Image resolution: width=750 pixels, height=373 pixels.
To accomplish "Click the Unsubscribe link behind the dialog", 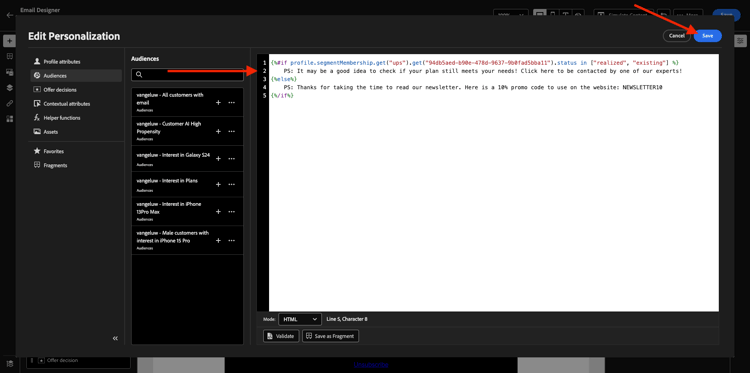I will pos(371,364).
